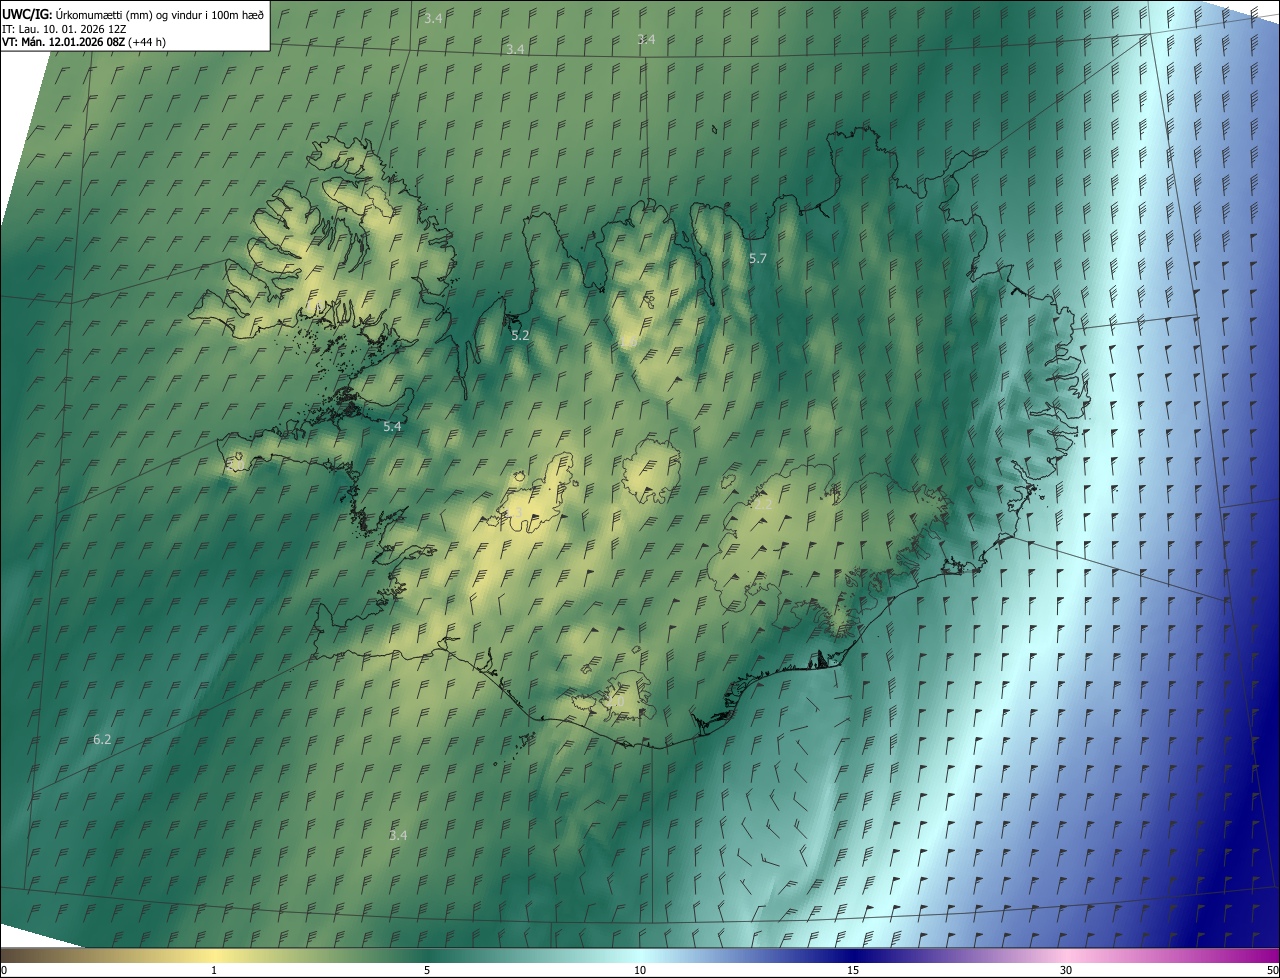Click the color scale tick label '0'

(x=4, y=970)
